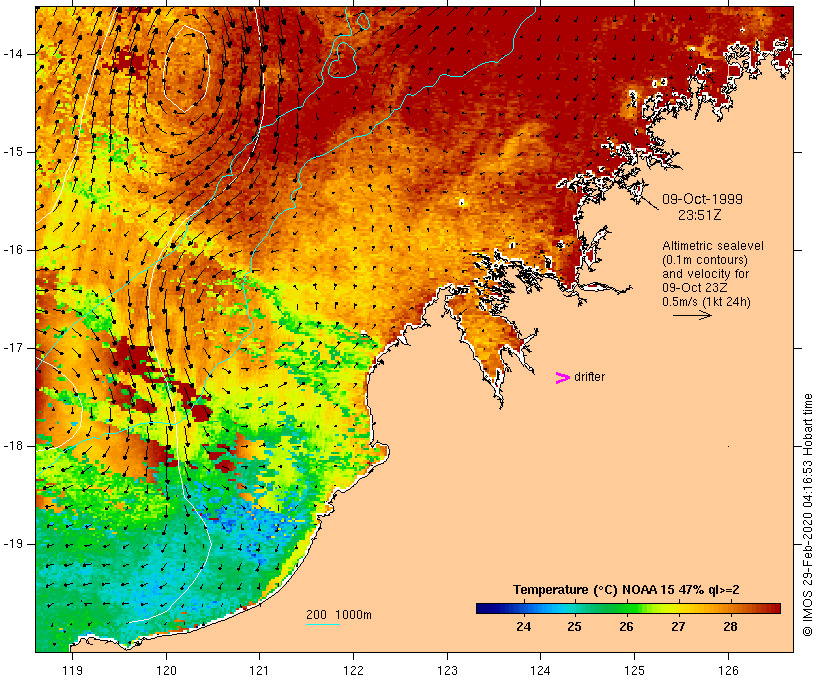Click latitude label '-15'

point(13,152)
